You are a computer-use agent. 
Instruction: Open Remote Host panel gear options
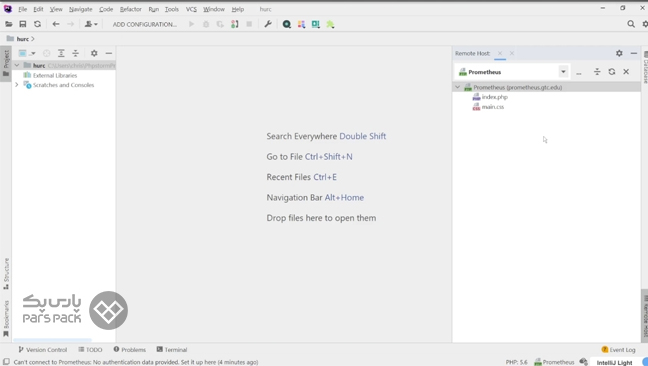click(619, 53)
